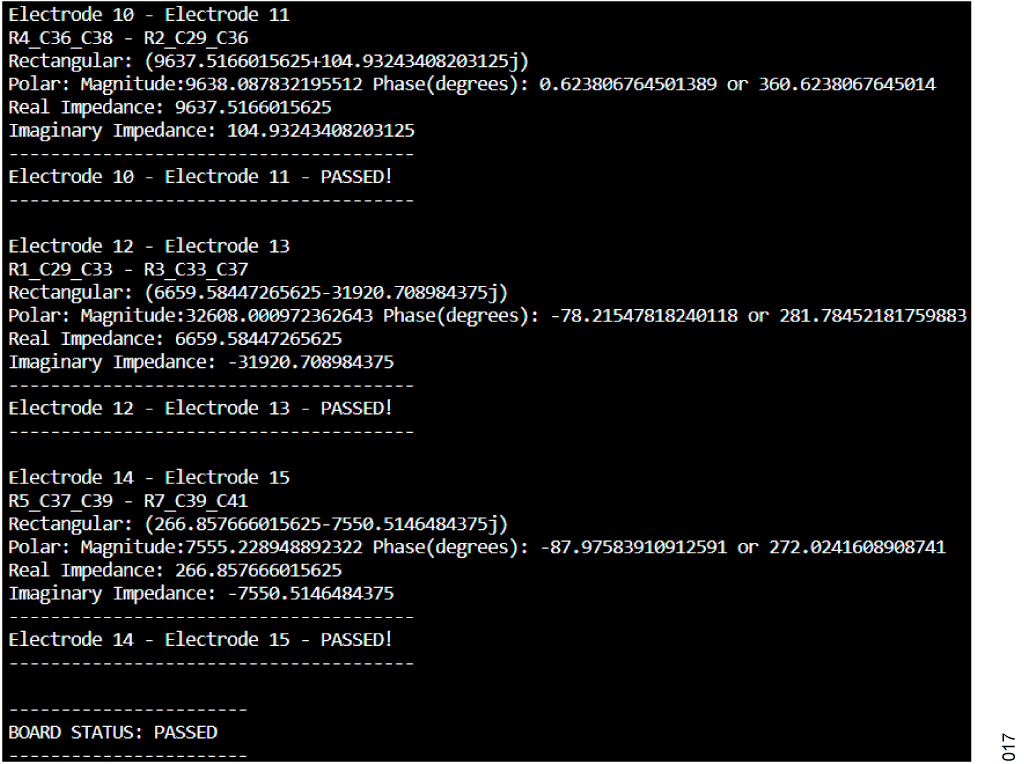This screenshot has width=1024, height=764.
Task: Click the Rectangular value 6659.58447265625-31920.708984375j
Action: [x=326, y=293]
